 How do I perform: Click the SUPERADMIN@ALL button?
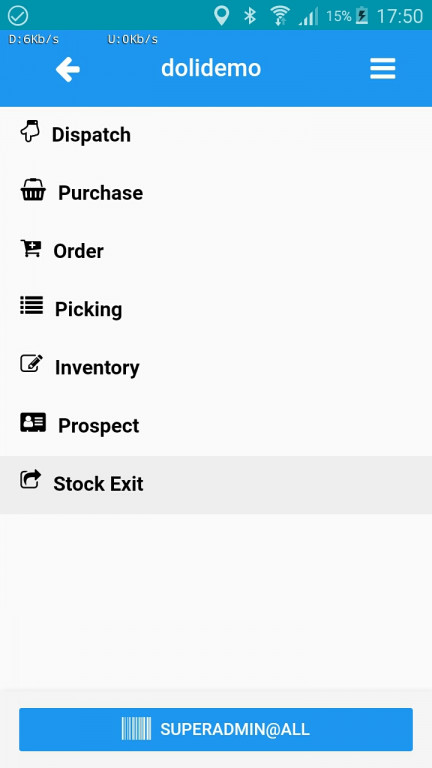coord(216,729)
